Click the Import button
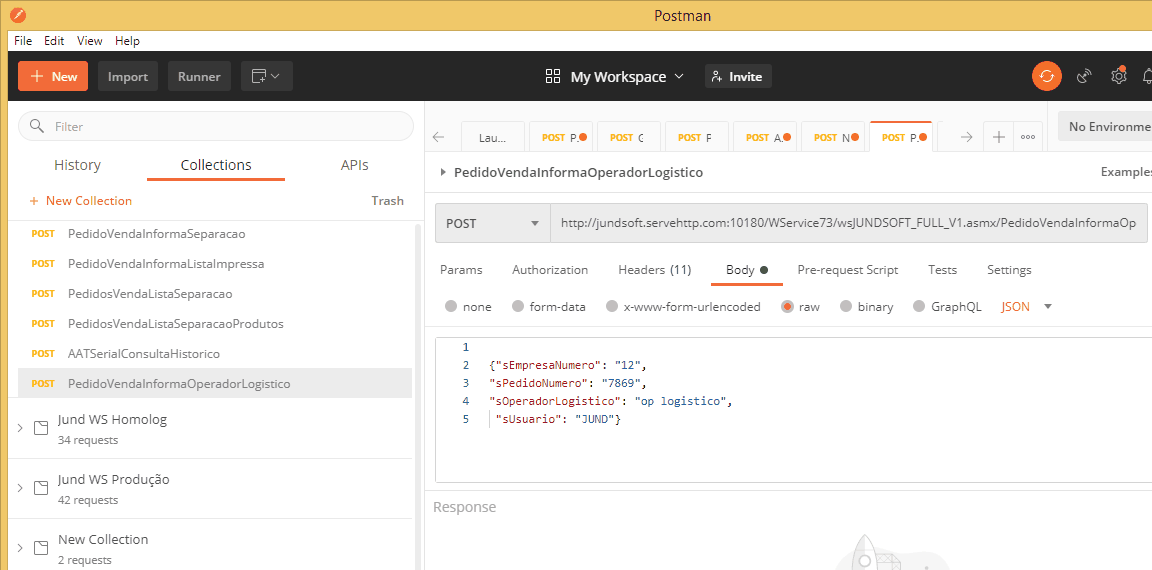 [x=128, y=76]
